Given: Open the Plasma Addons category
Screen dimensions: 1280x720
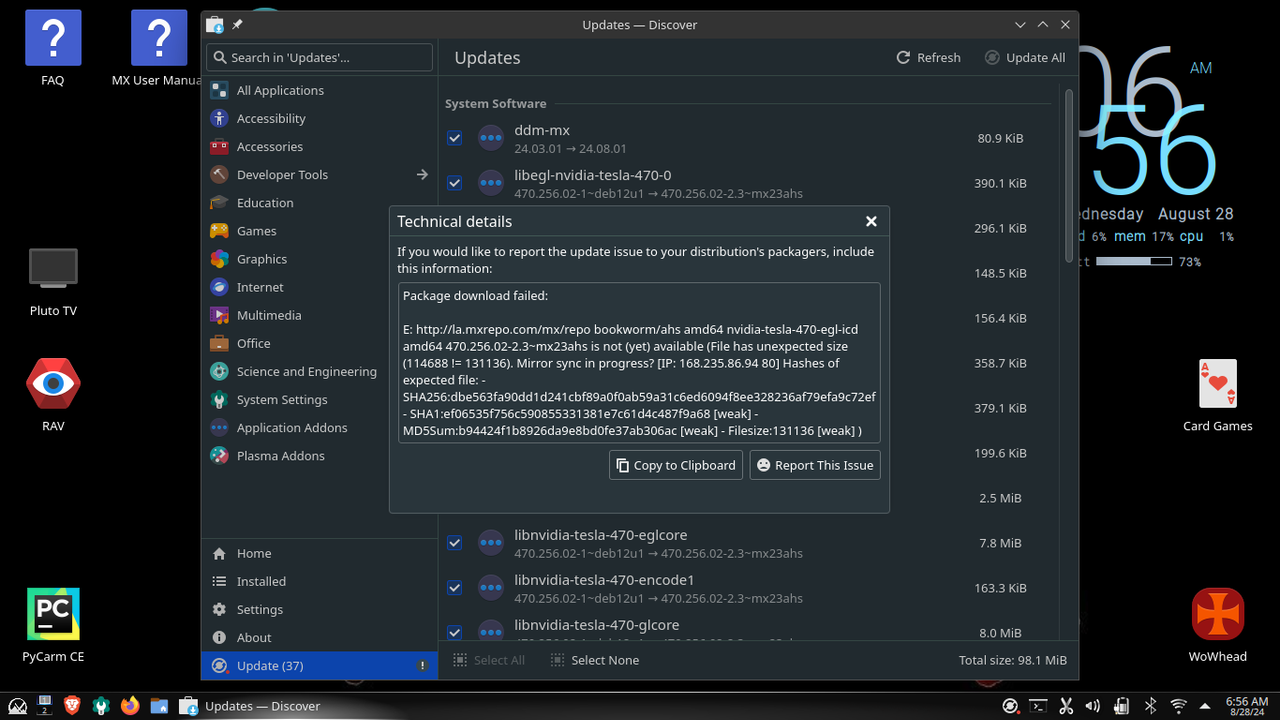Looking at the screenshot, I should coord(319,455).
